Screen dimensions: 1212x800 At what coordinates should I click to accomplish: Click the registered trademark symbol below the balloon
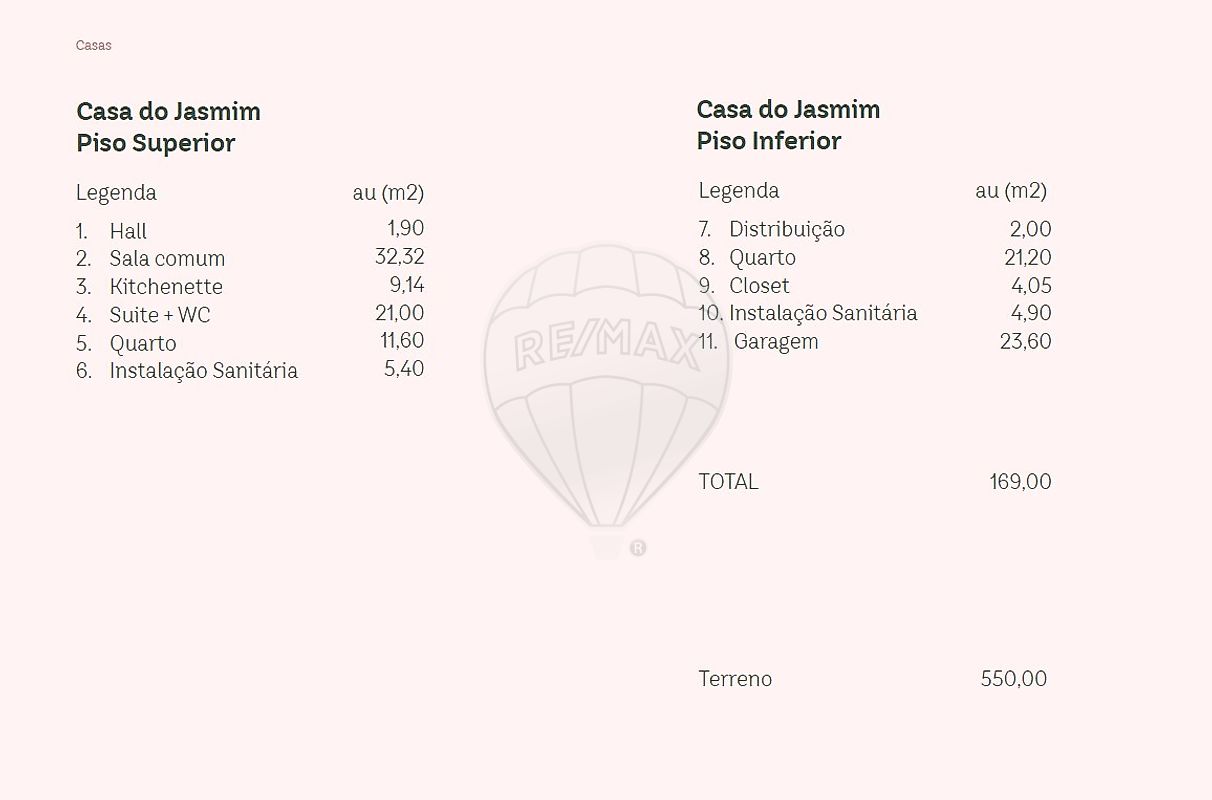click(638, 548)
